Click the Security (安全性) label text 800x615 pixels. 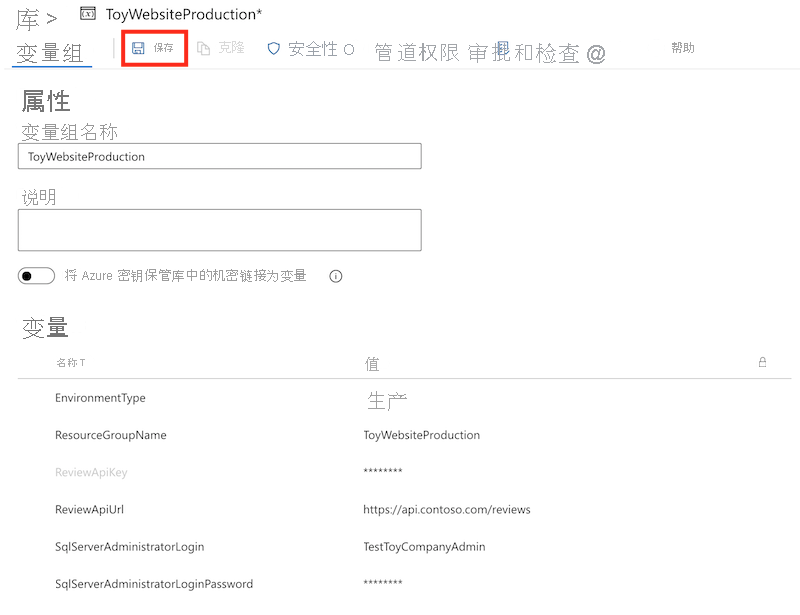click(x=313, y=49)
